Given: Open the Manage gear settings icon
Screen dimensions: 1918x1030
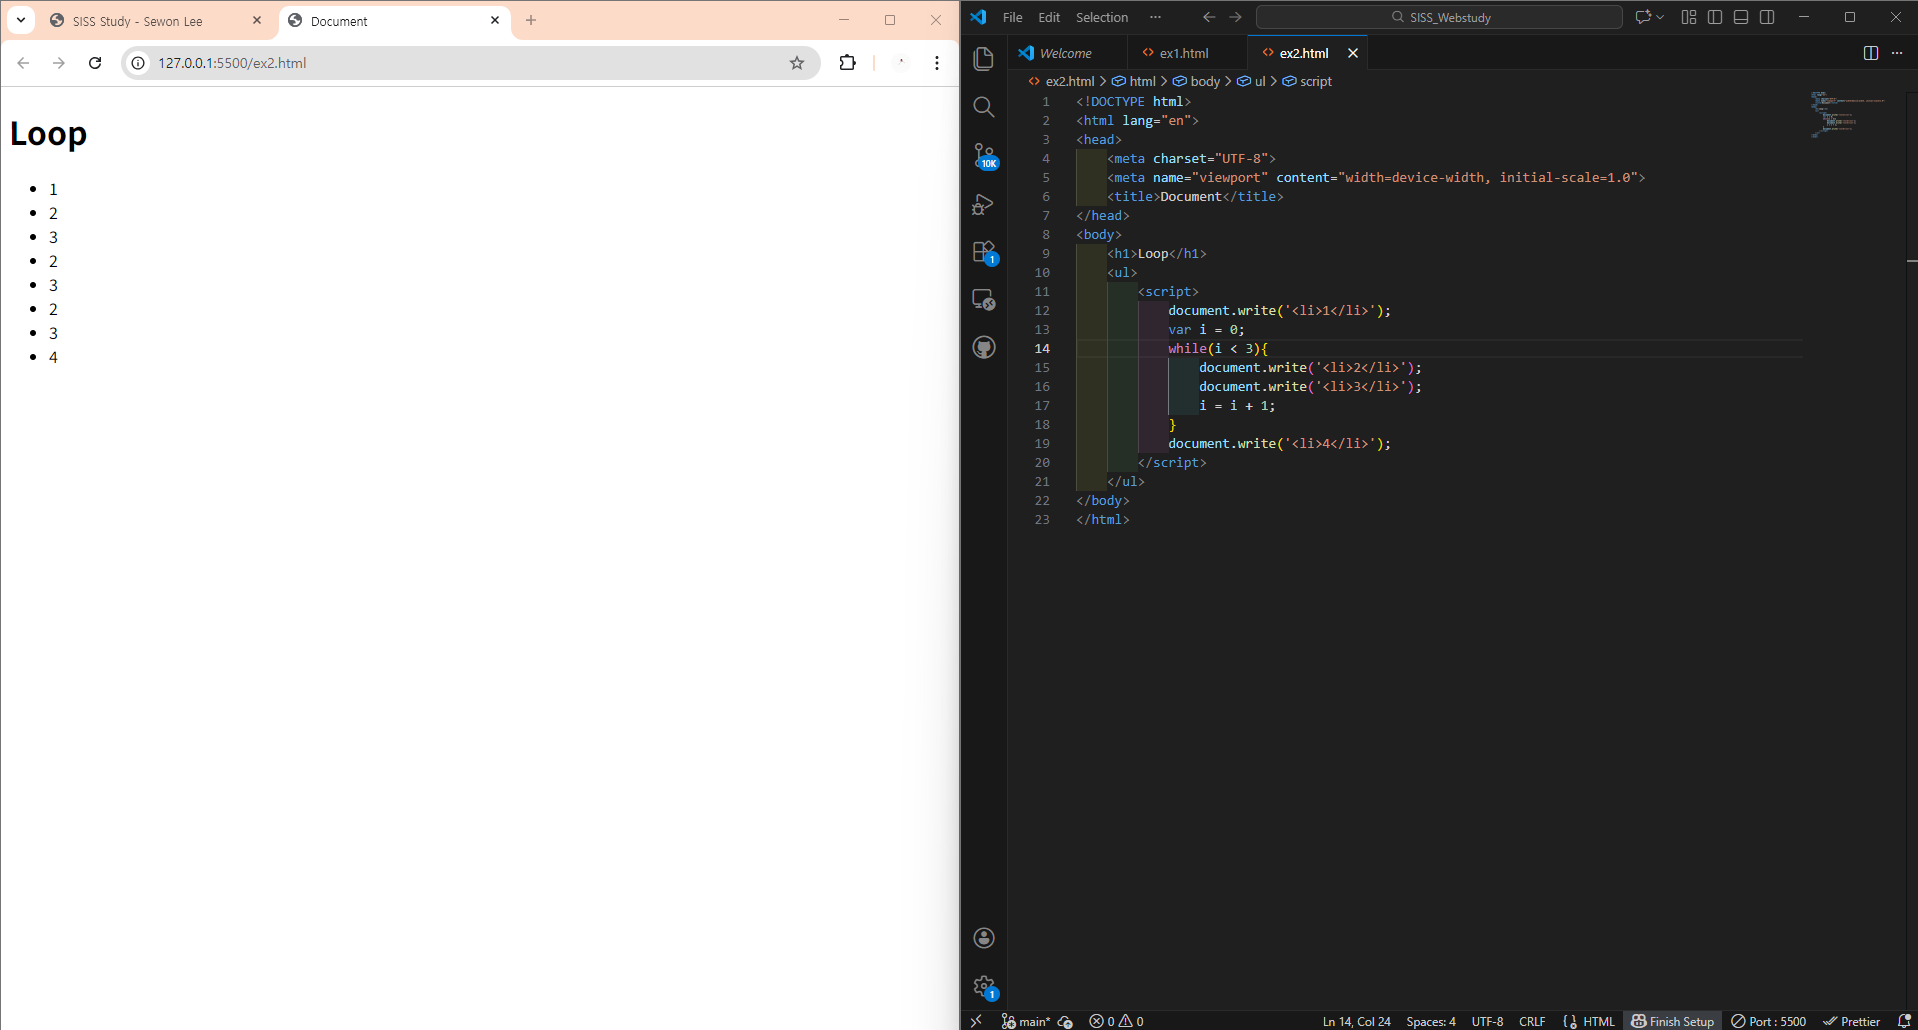Looking at the screenshot, I should (x=984, y=987).
